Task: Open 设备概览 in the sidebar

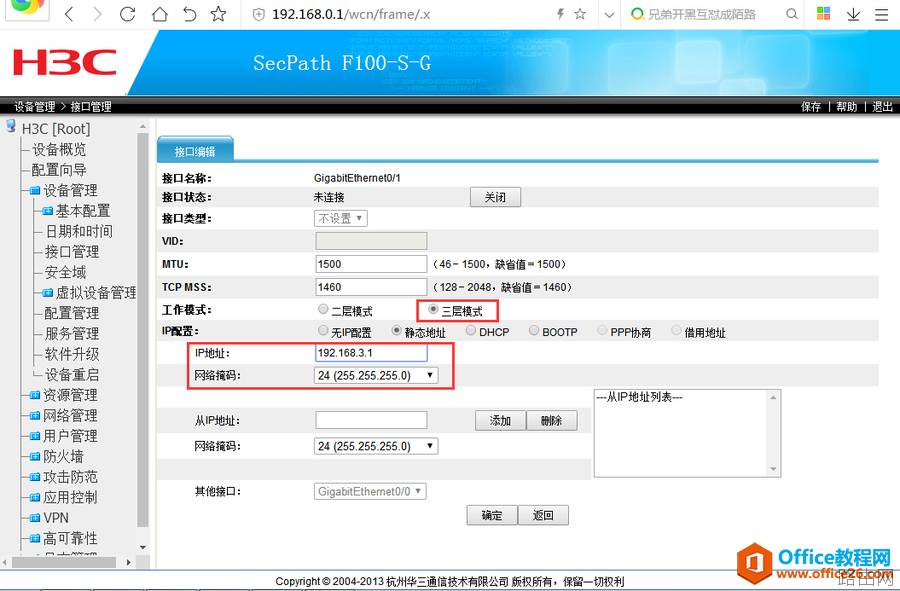Action: [59, 150]
